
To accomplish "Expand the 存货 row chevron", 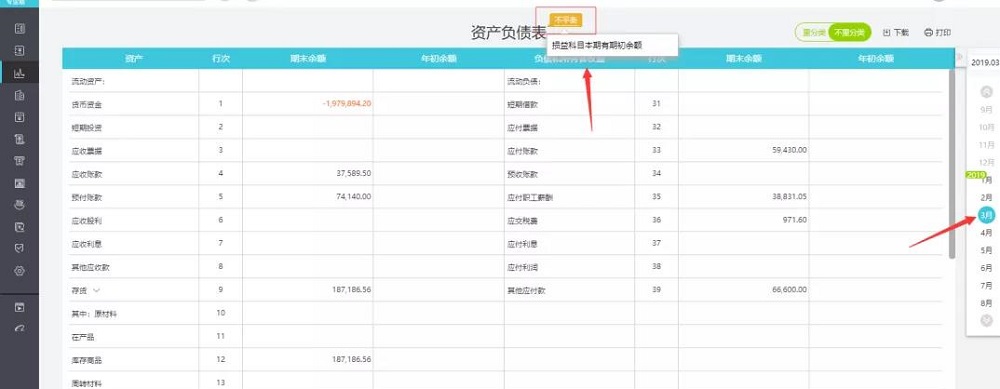I will pos(96,290).
